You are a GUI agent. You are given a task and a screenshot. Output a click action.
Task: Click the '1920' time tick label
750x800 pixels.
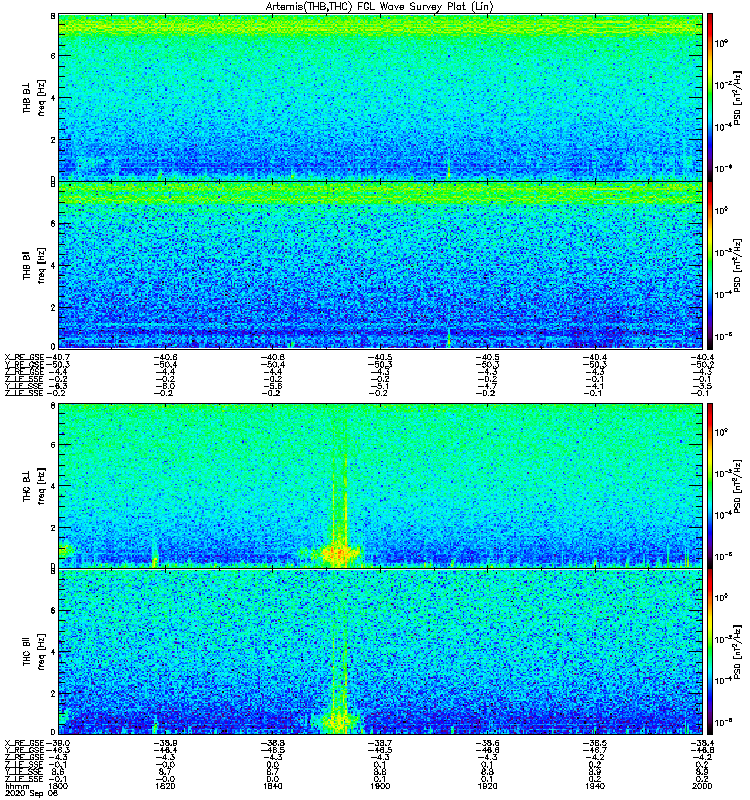pyautogui.click(x=487, y=786)
